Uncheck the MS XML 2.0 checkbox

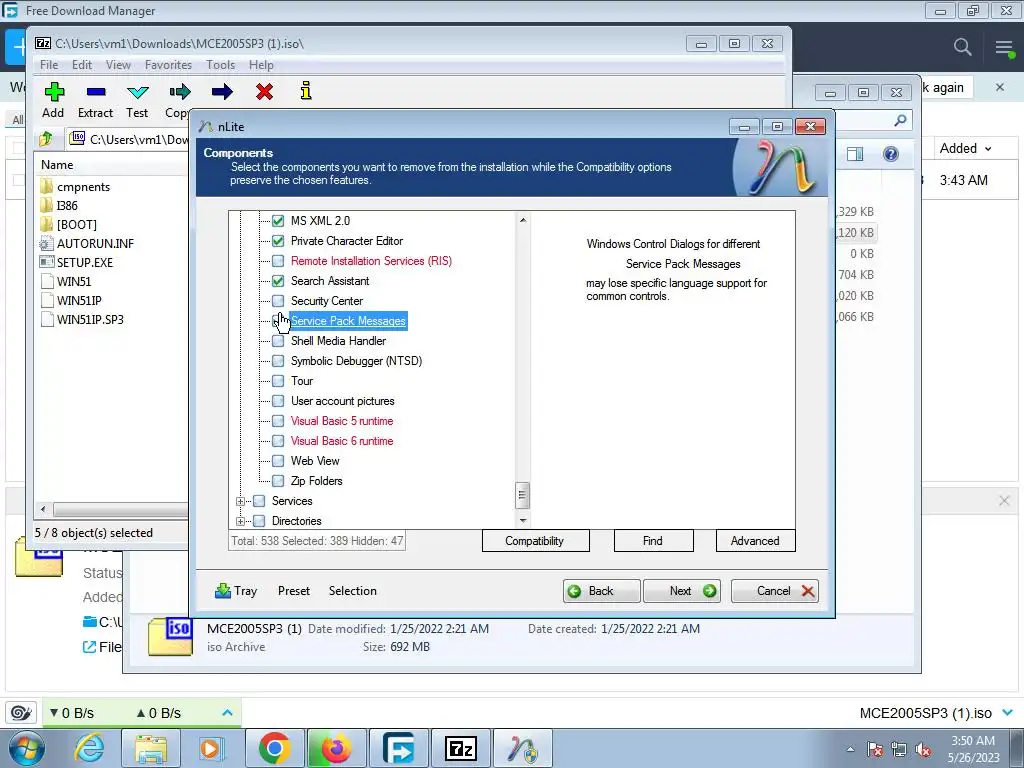pyautogui.click(x=278, y=221)
